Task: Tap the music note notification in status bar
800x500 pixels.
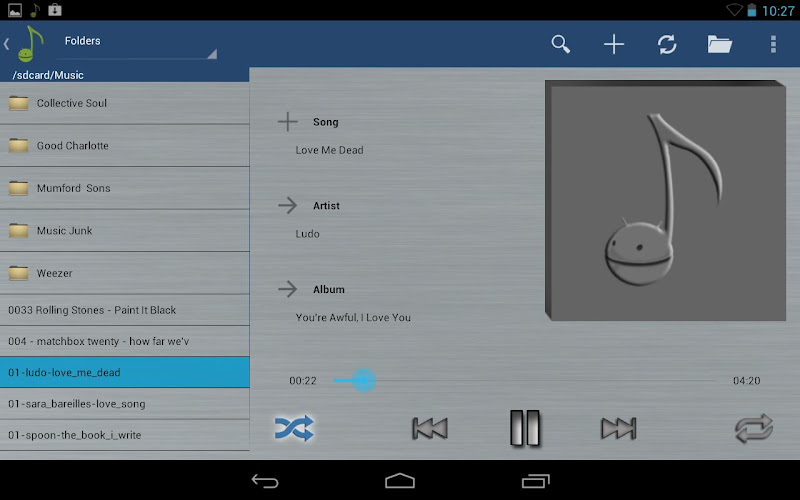Action: tap(35, 10)
